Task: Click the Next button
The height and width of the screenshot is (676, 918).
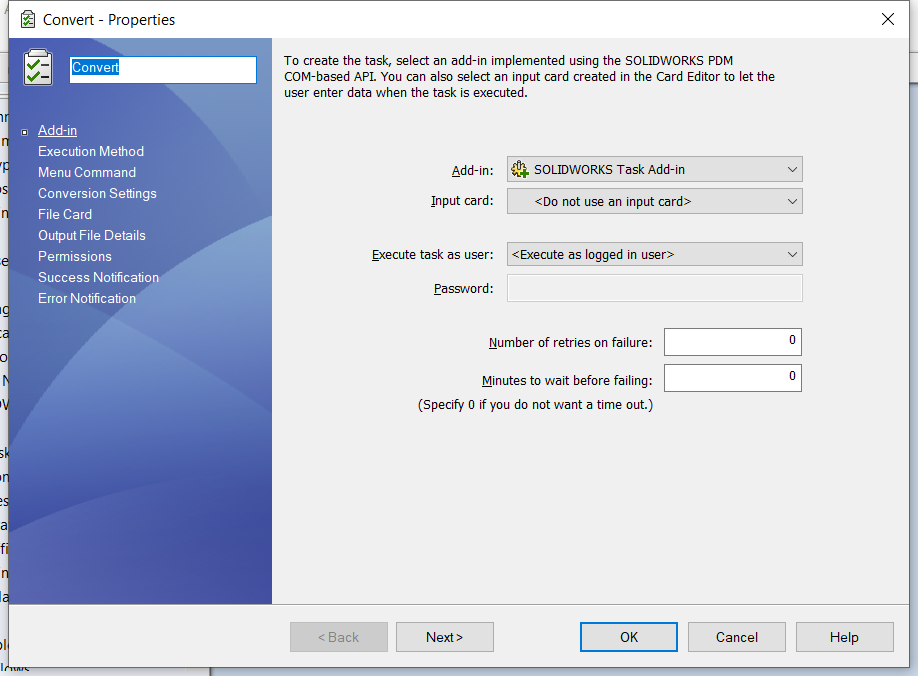Action: pos(444,637)
